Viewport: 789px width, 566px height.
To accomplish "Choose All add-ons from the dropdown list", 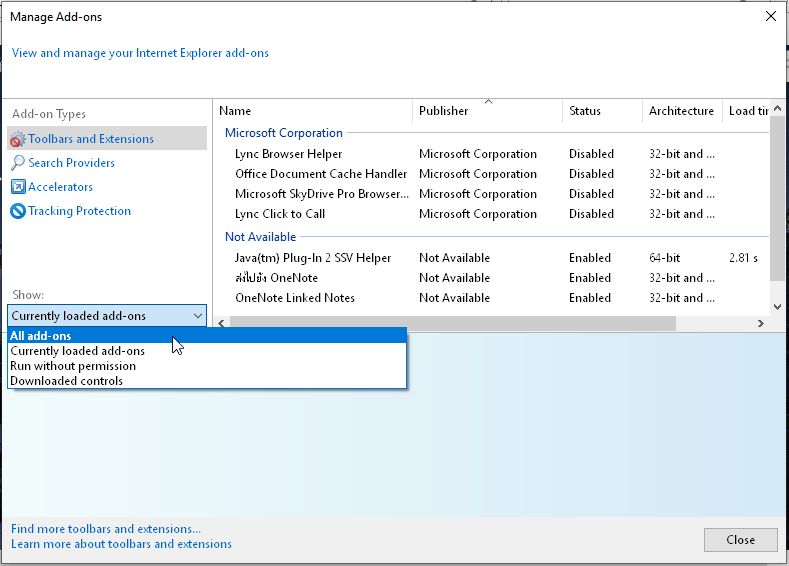I will [207, 336].
